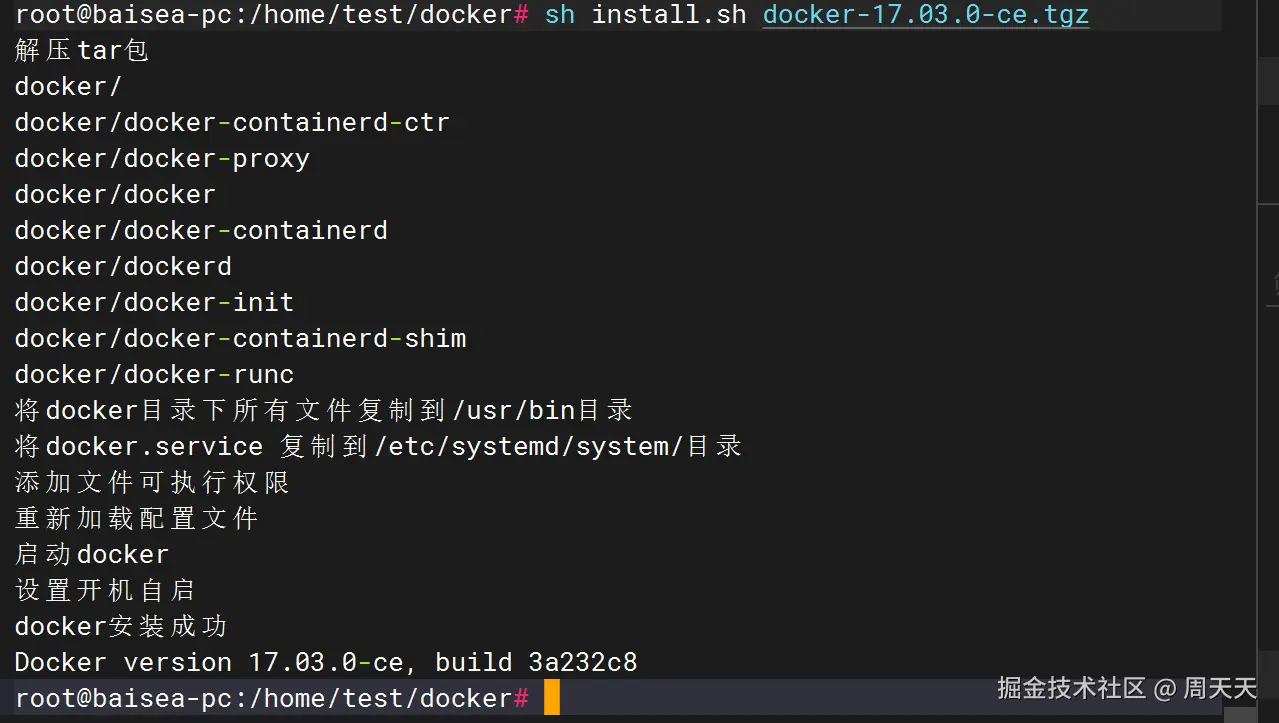Screen dimensions: 1279x723
Task: Click the 'docker/docker-containerd-shim' output line
Action: (240, 338)
